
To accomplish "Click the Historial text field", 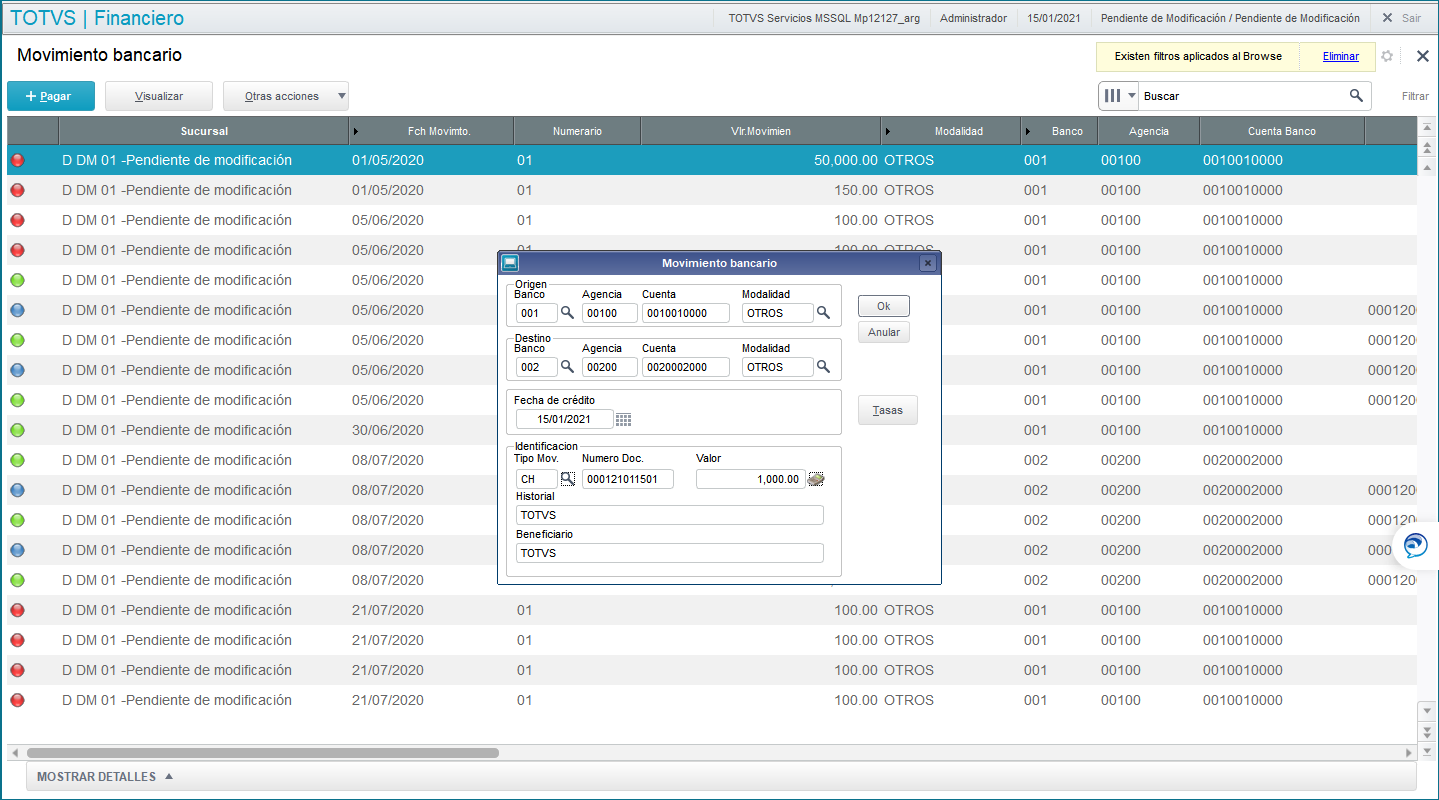I will 670,515.
